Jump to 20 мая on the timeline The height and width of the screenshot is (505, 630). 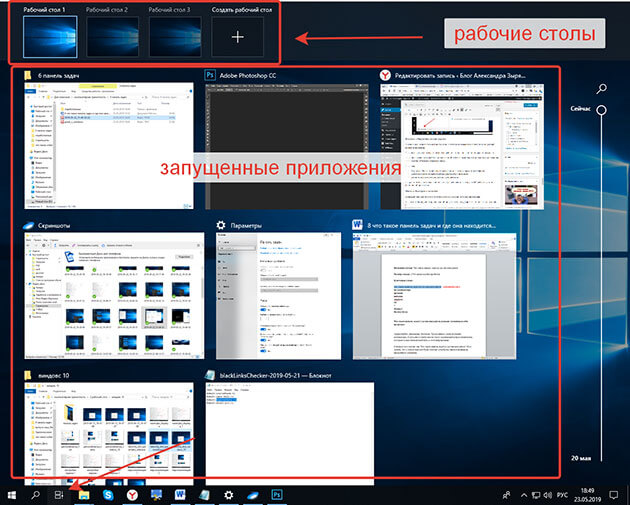581,458
